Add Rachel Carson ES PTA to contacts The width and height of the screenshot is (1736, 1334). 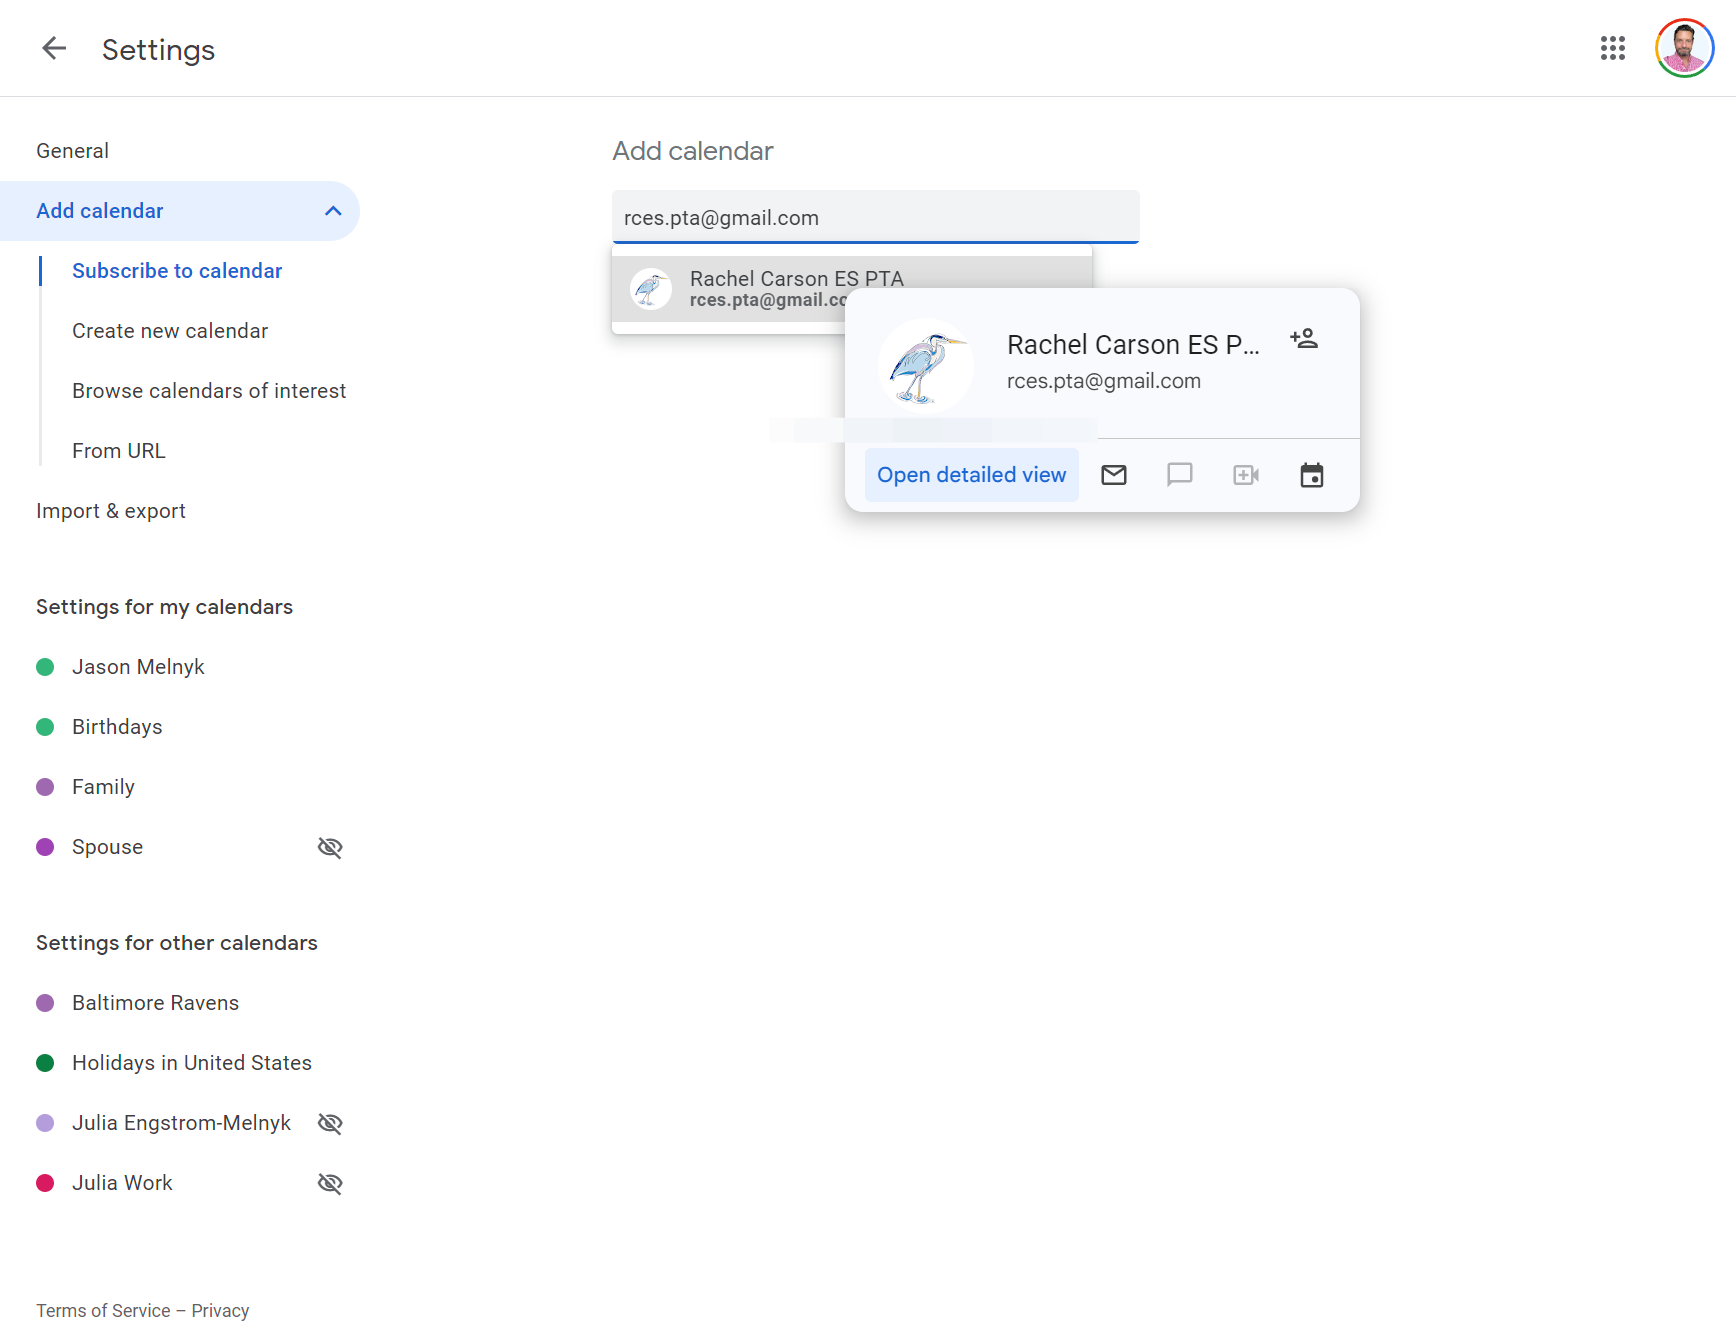(1304, 339)
